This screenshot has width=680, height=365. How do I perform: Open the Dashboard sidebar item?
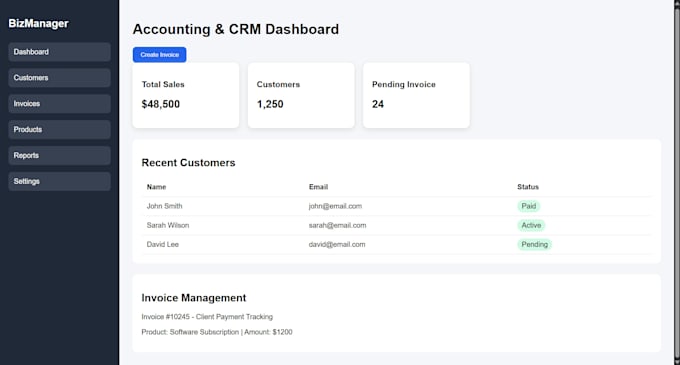coord(59,52)
